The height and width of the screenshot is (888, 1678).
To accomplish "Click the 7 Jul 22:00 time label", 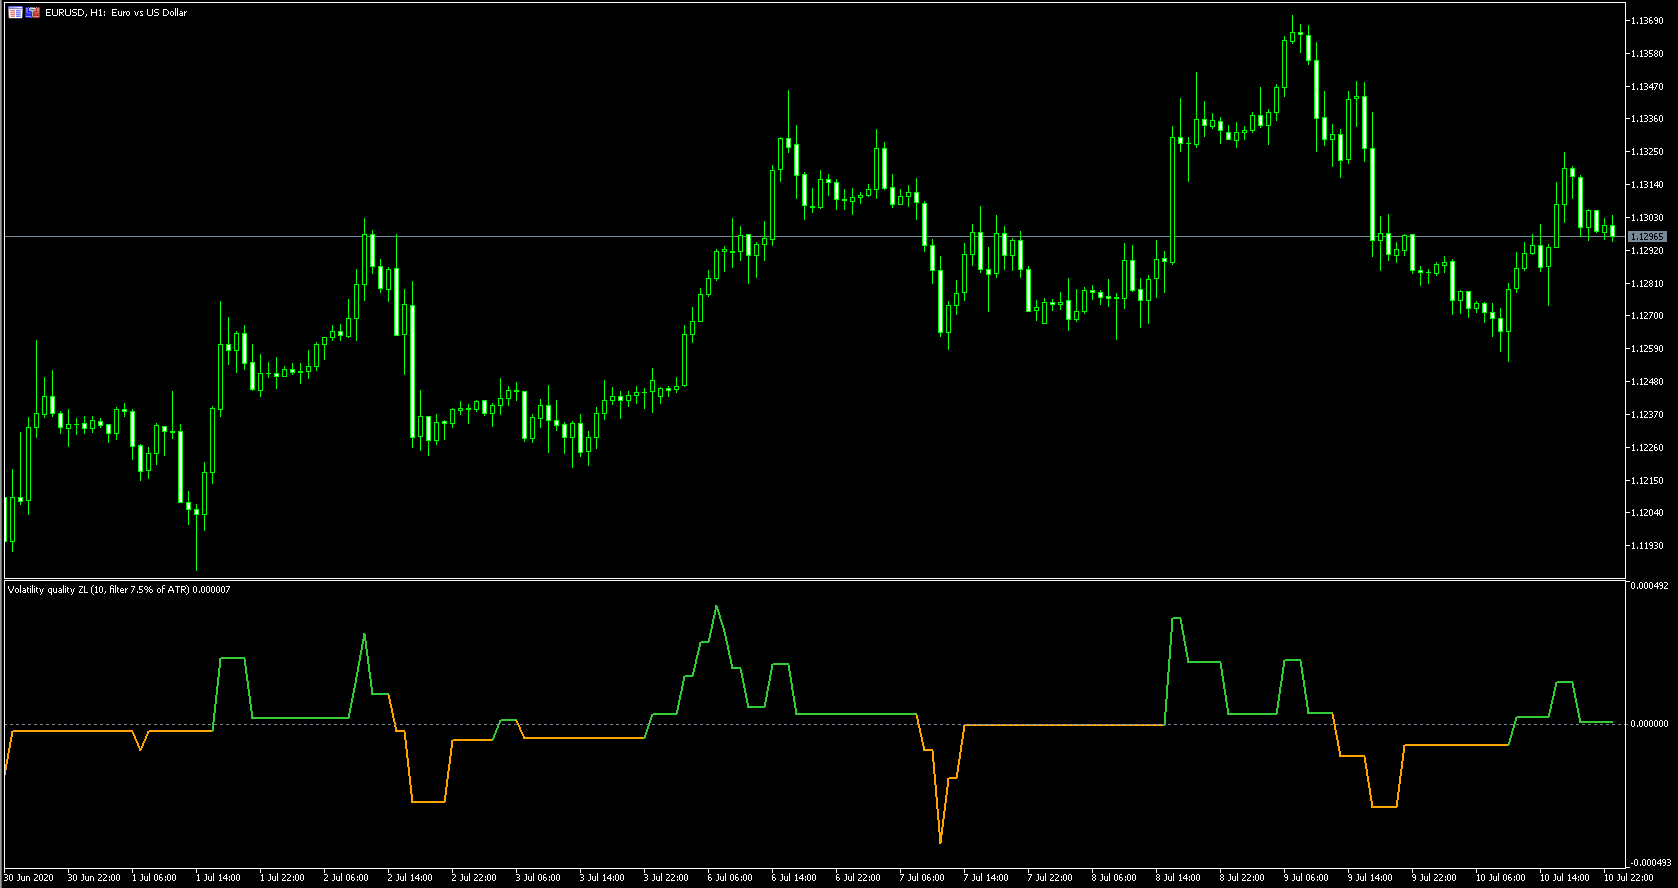I will pyautogui.click(x=1050, y=878).
